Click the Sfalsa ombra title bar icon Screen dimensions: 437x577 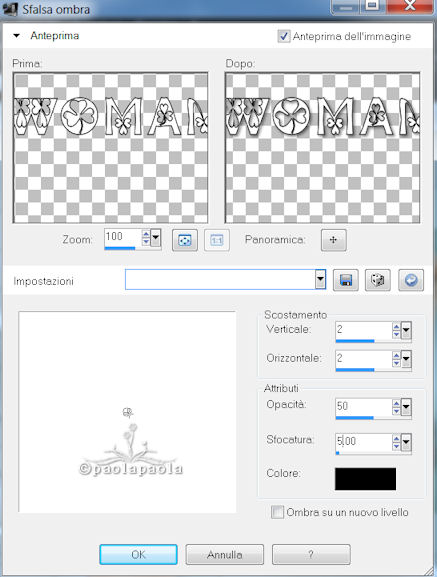tap(10, 9)
